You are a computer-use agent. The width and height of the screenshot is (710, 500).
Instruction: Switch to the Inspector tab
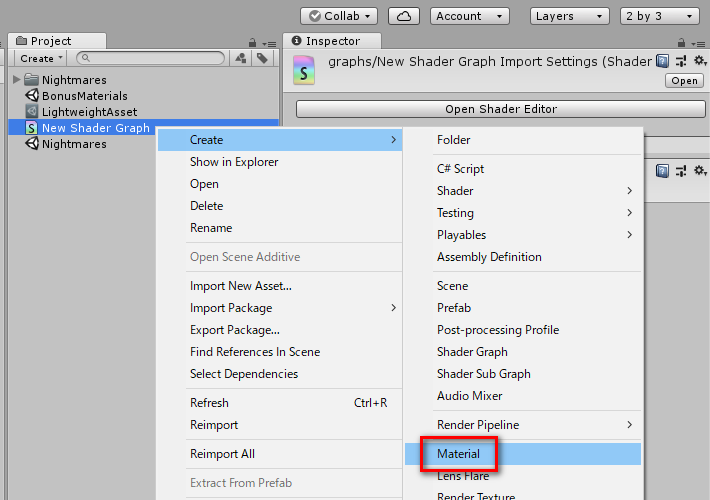(332, 41)
